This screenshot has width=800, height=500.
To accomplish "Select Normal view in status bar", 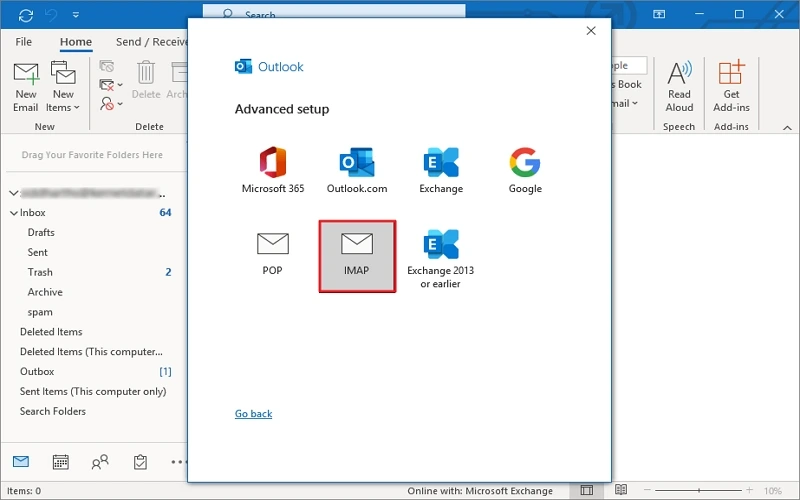I will pyautogui.click(x=587, y=490).
